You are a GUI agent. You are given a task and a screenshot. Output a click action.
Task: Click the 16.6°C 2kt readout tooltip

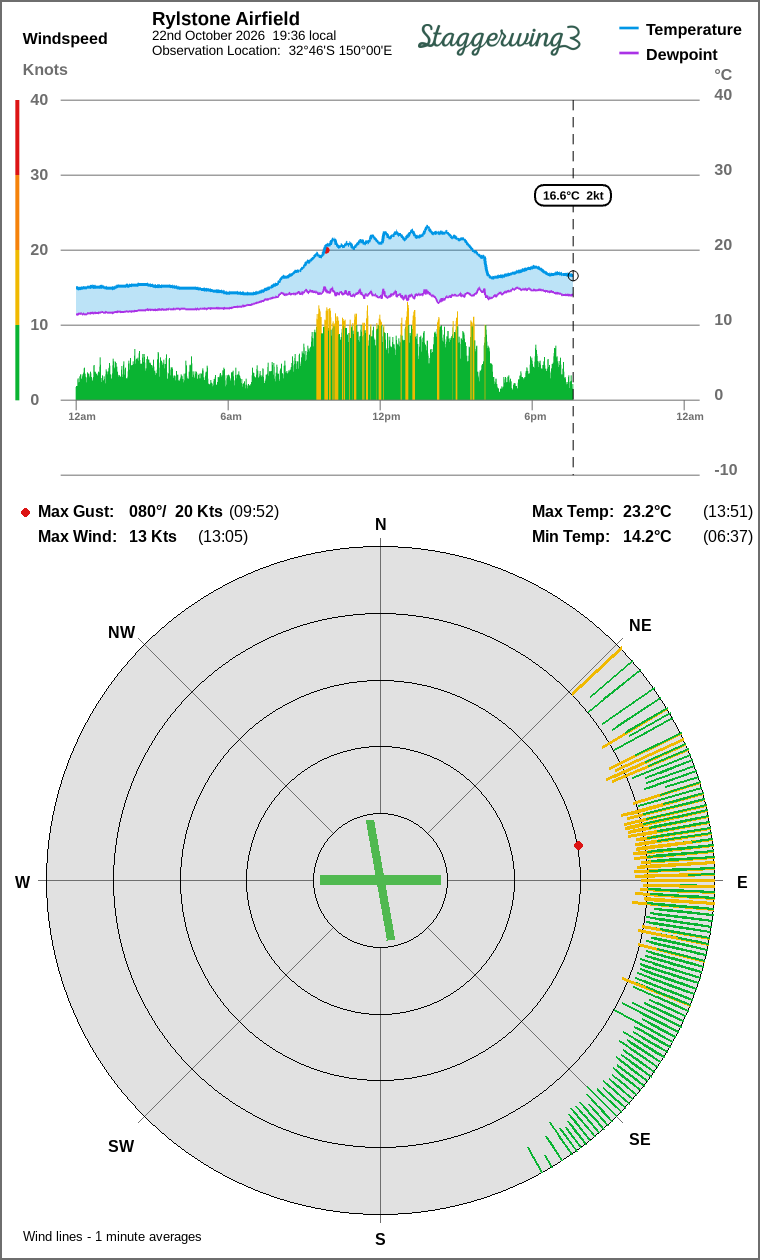573,196
